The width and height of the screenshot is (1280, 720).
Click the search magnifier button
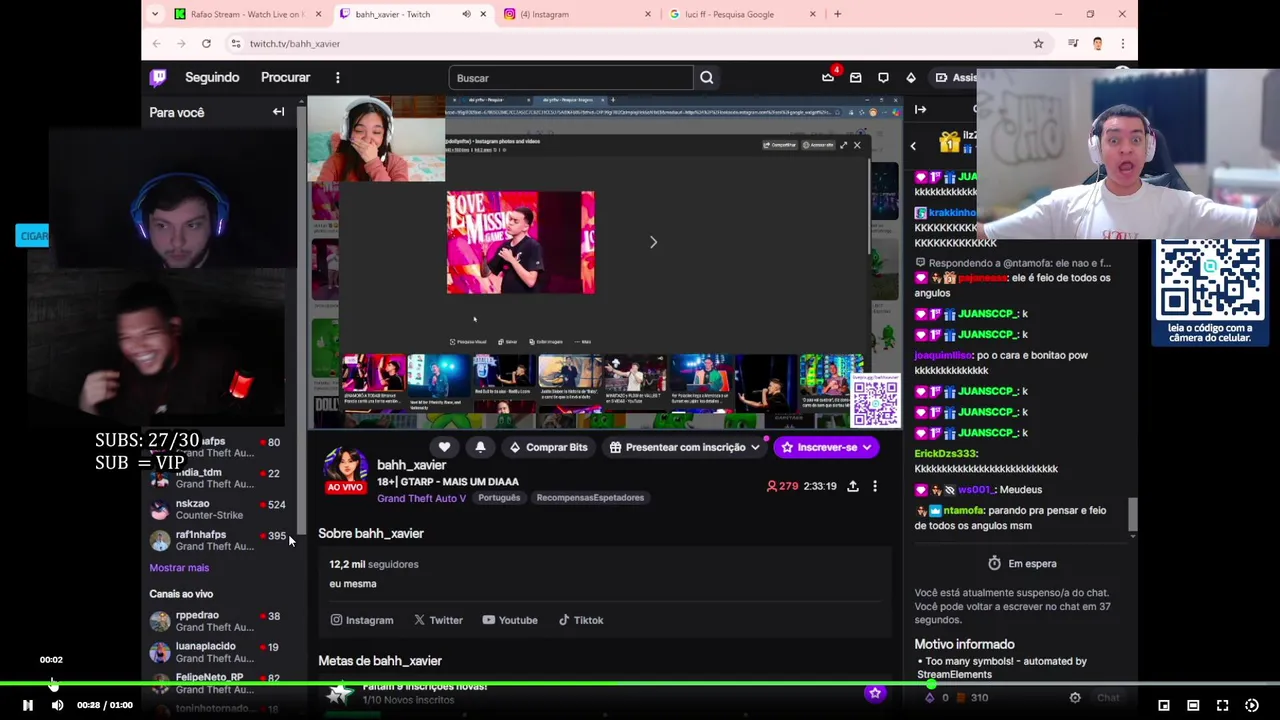(x=707, y=78)
